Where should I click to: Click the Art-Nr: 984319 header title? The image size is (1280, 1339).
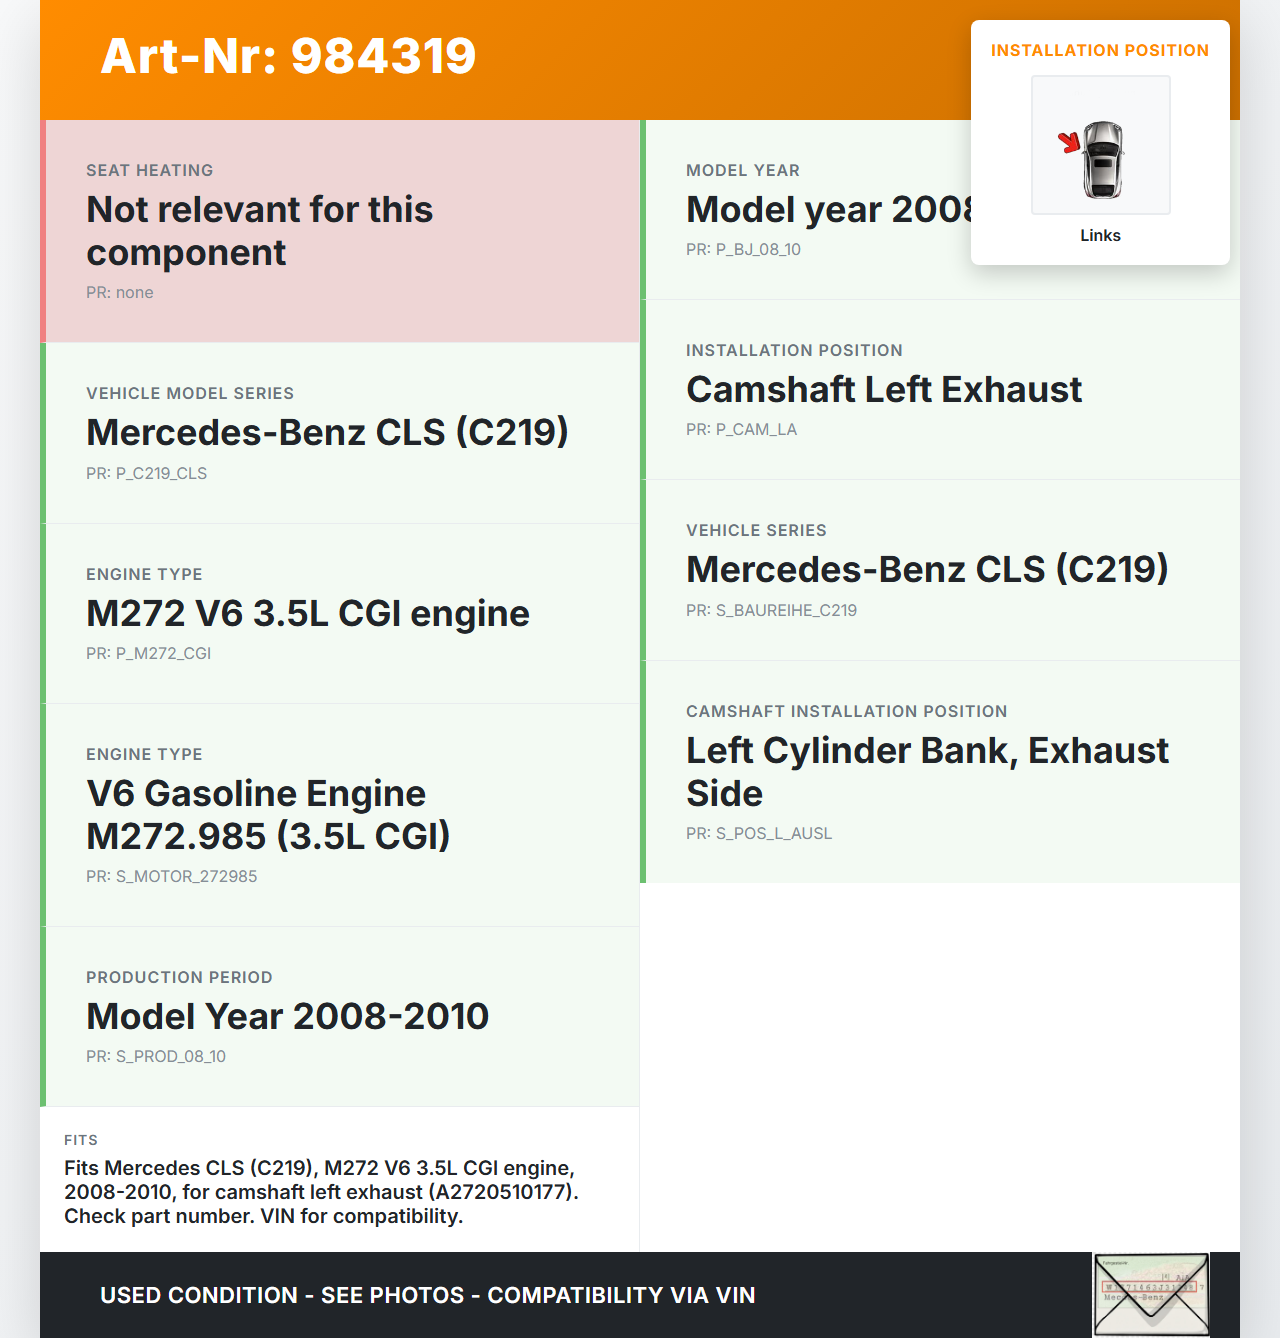288,56
